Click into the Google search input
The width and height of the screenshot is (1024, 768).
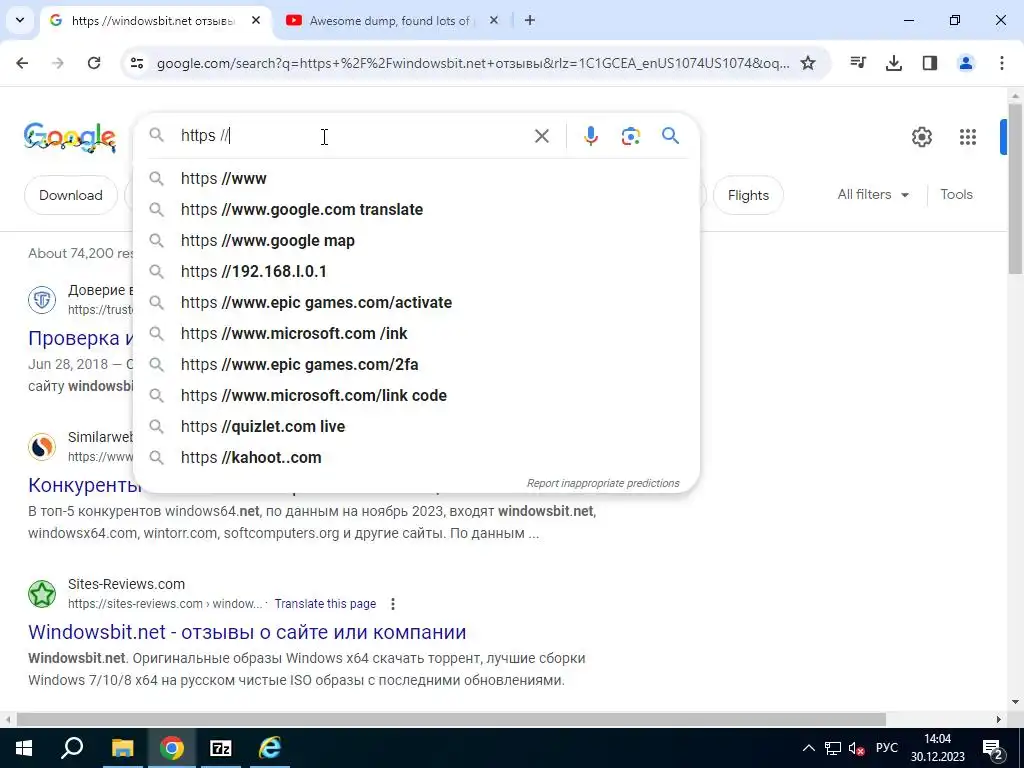pyautogui.click(x=353, y=136)
